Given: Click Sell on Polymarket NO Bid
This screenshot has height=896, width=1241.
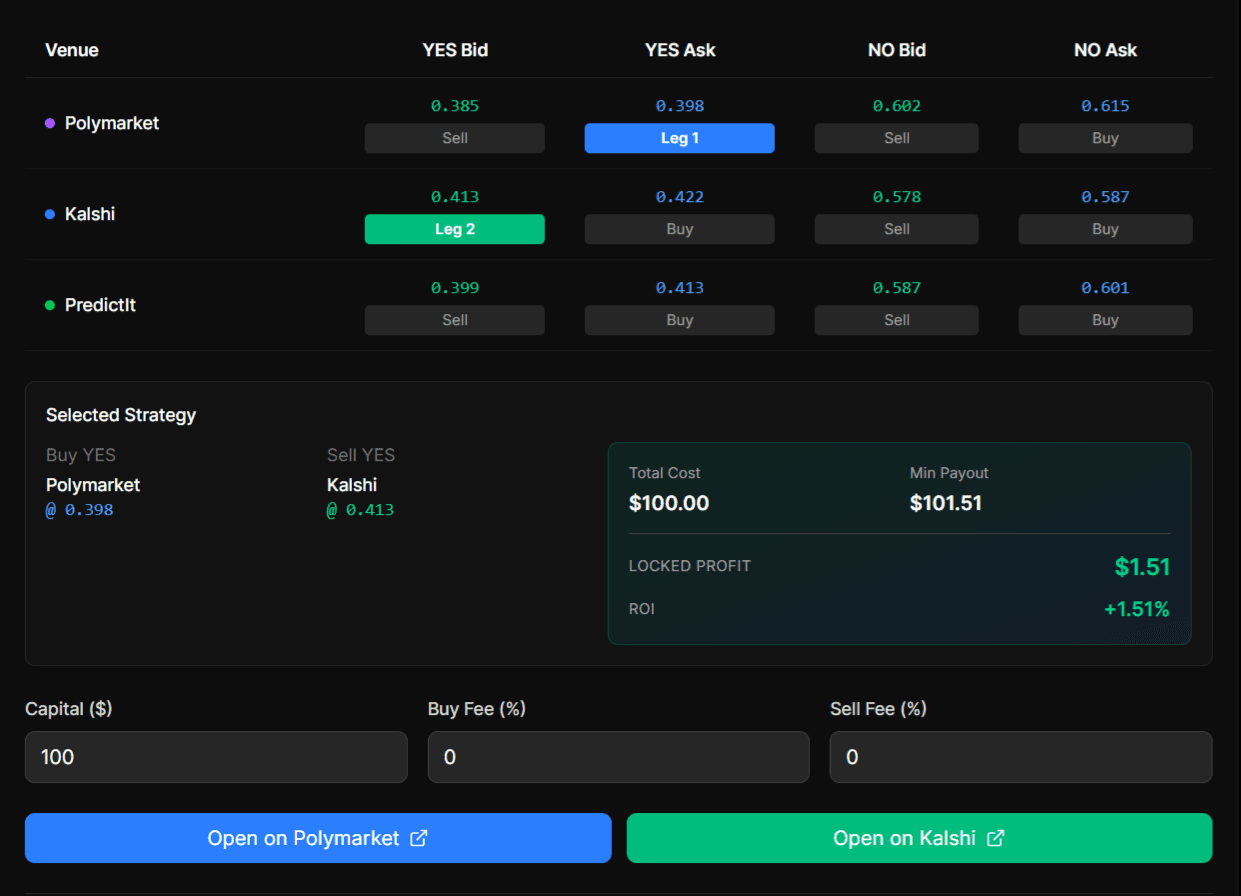Looking at the screenshot, I should coord(896,138).
